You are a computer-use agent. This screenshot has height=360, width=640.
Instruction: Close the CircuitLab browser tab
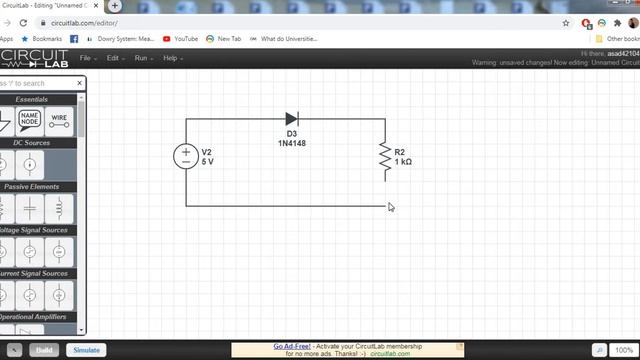(x=96, y=6)
